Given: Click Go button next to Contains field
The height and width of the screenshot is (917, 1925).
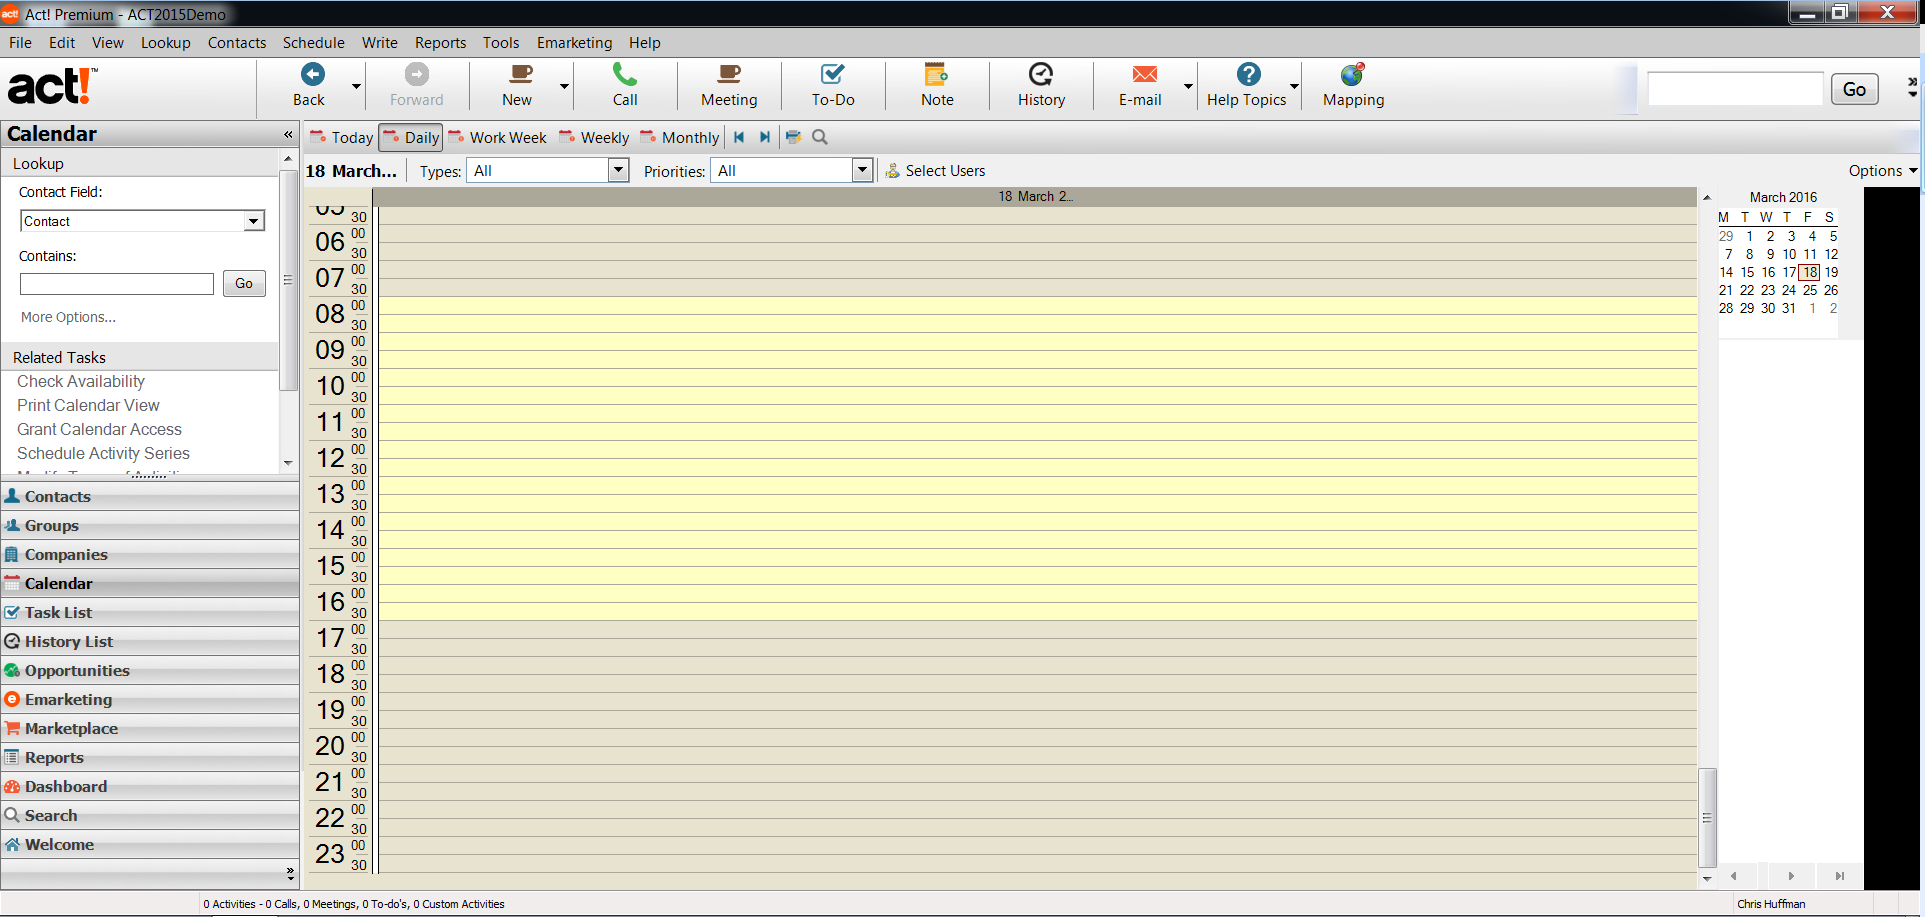Looking at the screenshot, I should click(x=244, y=283).
